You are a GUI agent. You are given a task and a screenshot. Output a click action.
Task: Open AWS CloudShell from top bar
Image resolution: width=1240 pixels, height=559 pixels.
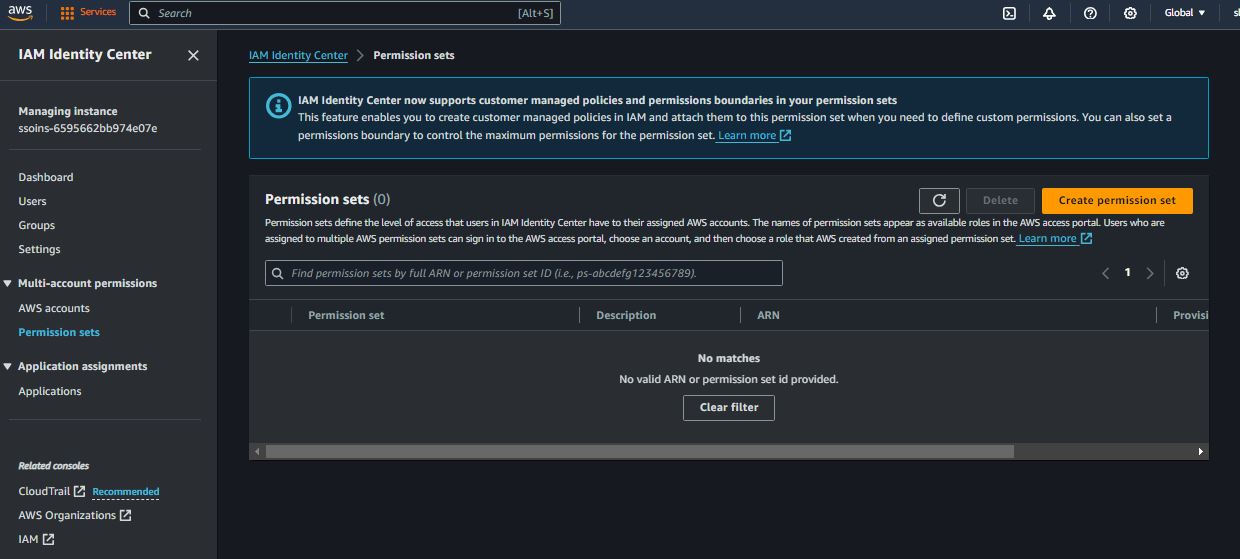(1009, 13)
